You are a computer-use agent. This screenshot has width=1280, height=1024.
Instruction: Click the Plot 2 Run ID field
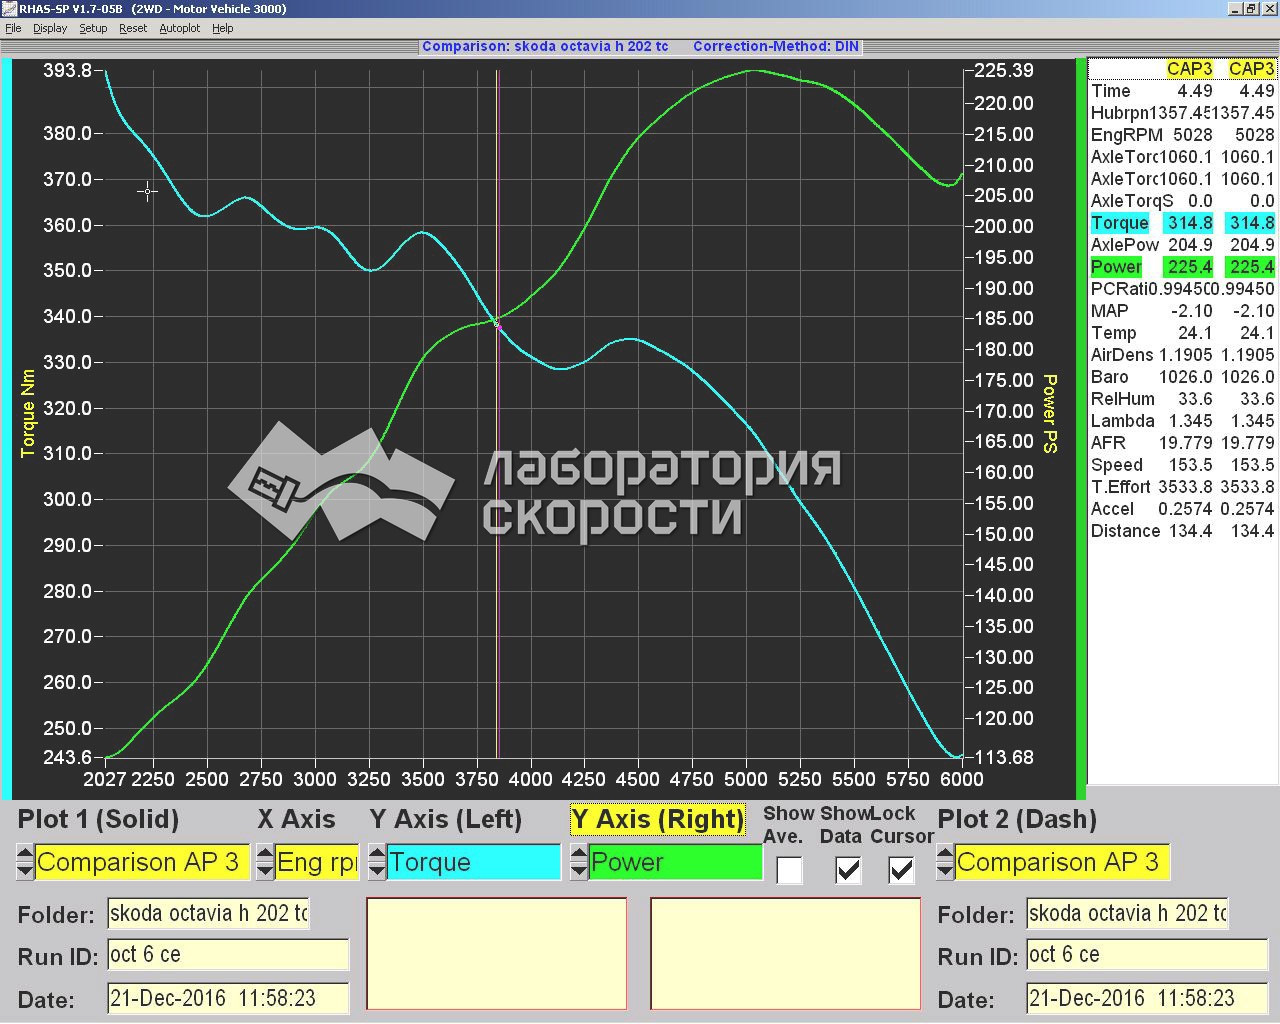pyautogui.click(x=1148, y=955)
